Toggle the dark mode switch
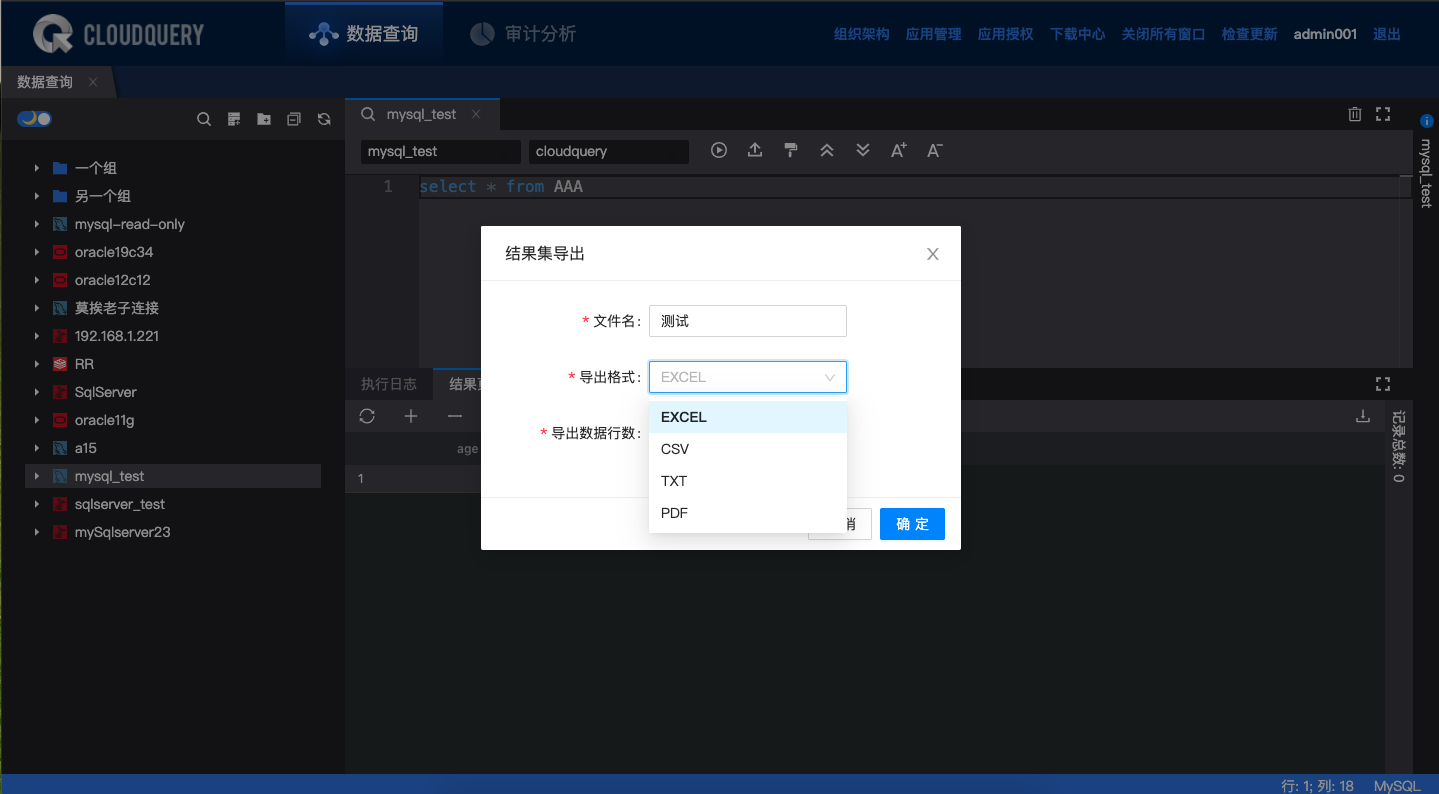Viewport: 1439px width, 794px height. point(34,119)
